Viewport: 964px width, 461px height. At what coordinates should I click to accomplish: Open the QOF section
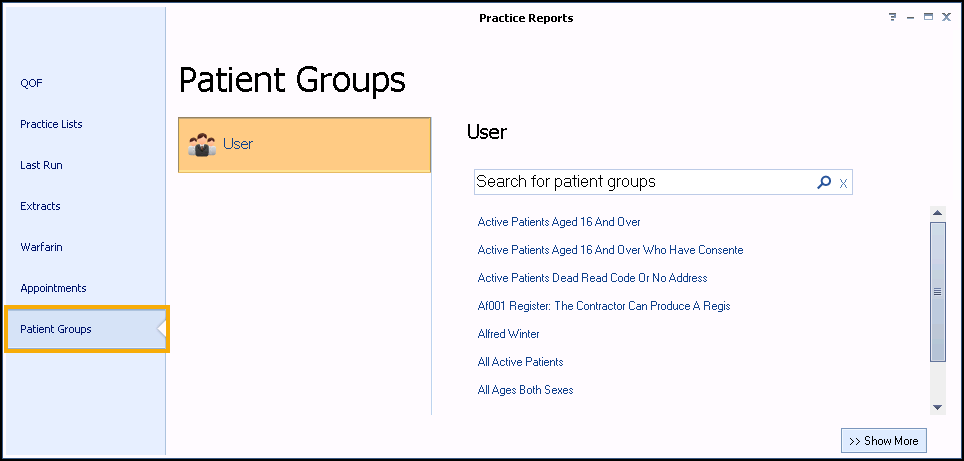pyautogui.click(x=32, y=83)
